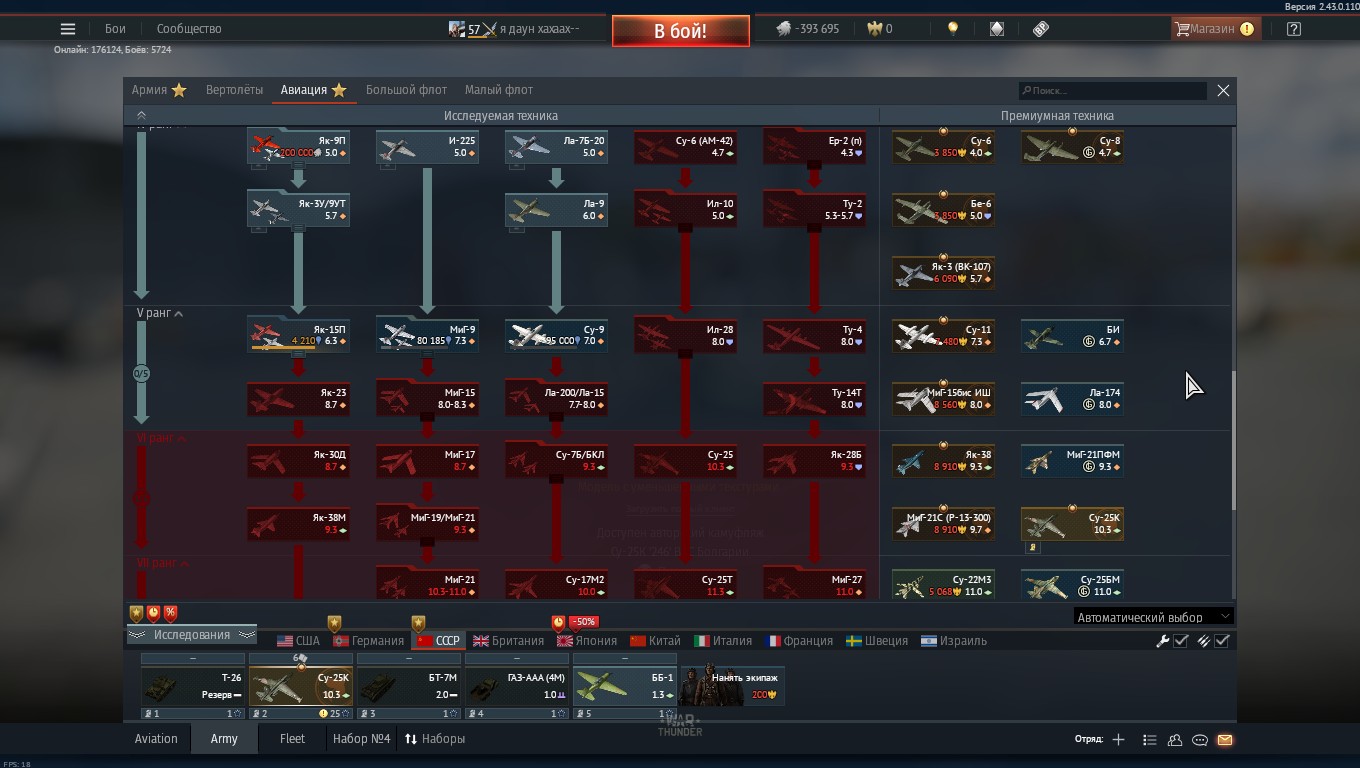Collapse the VI ранг section
This screenshot has width=1360, height=768.
click(160, 438)
